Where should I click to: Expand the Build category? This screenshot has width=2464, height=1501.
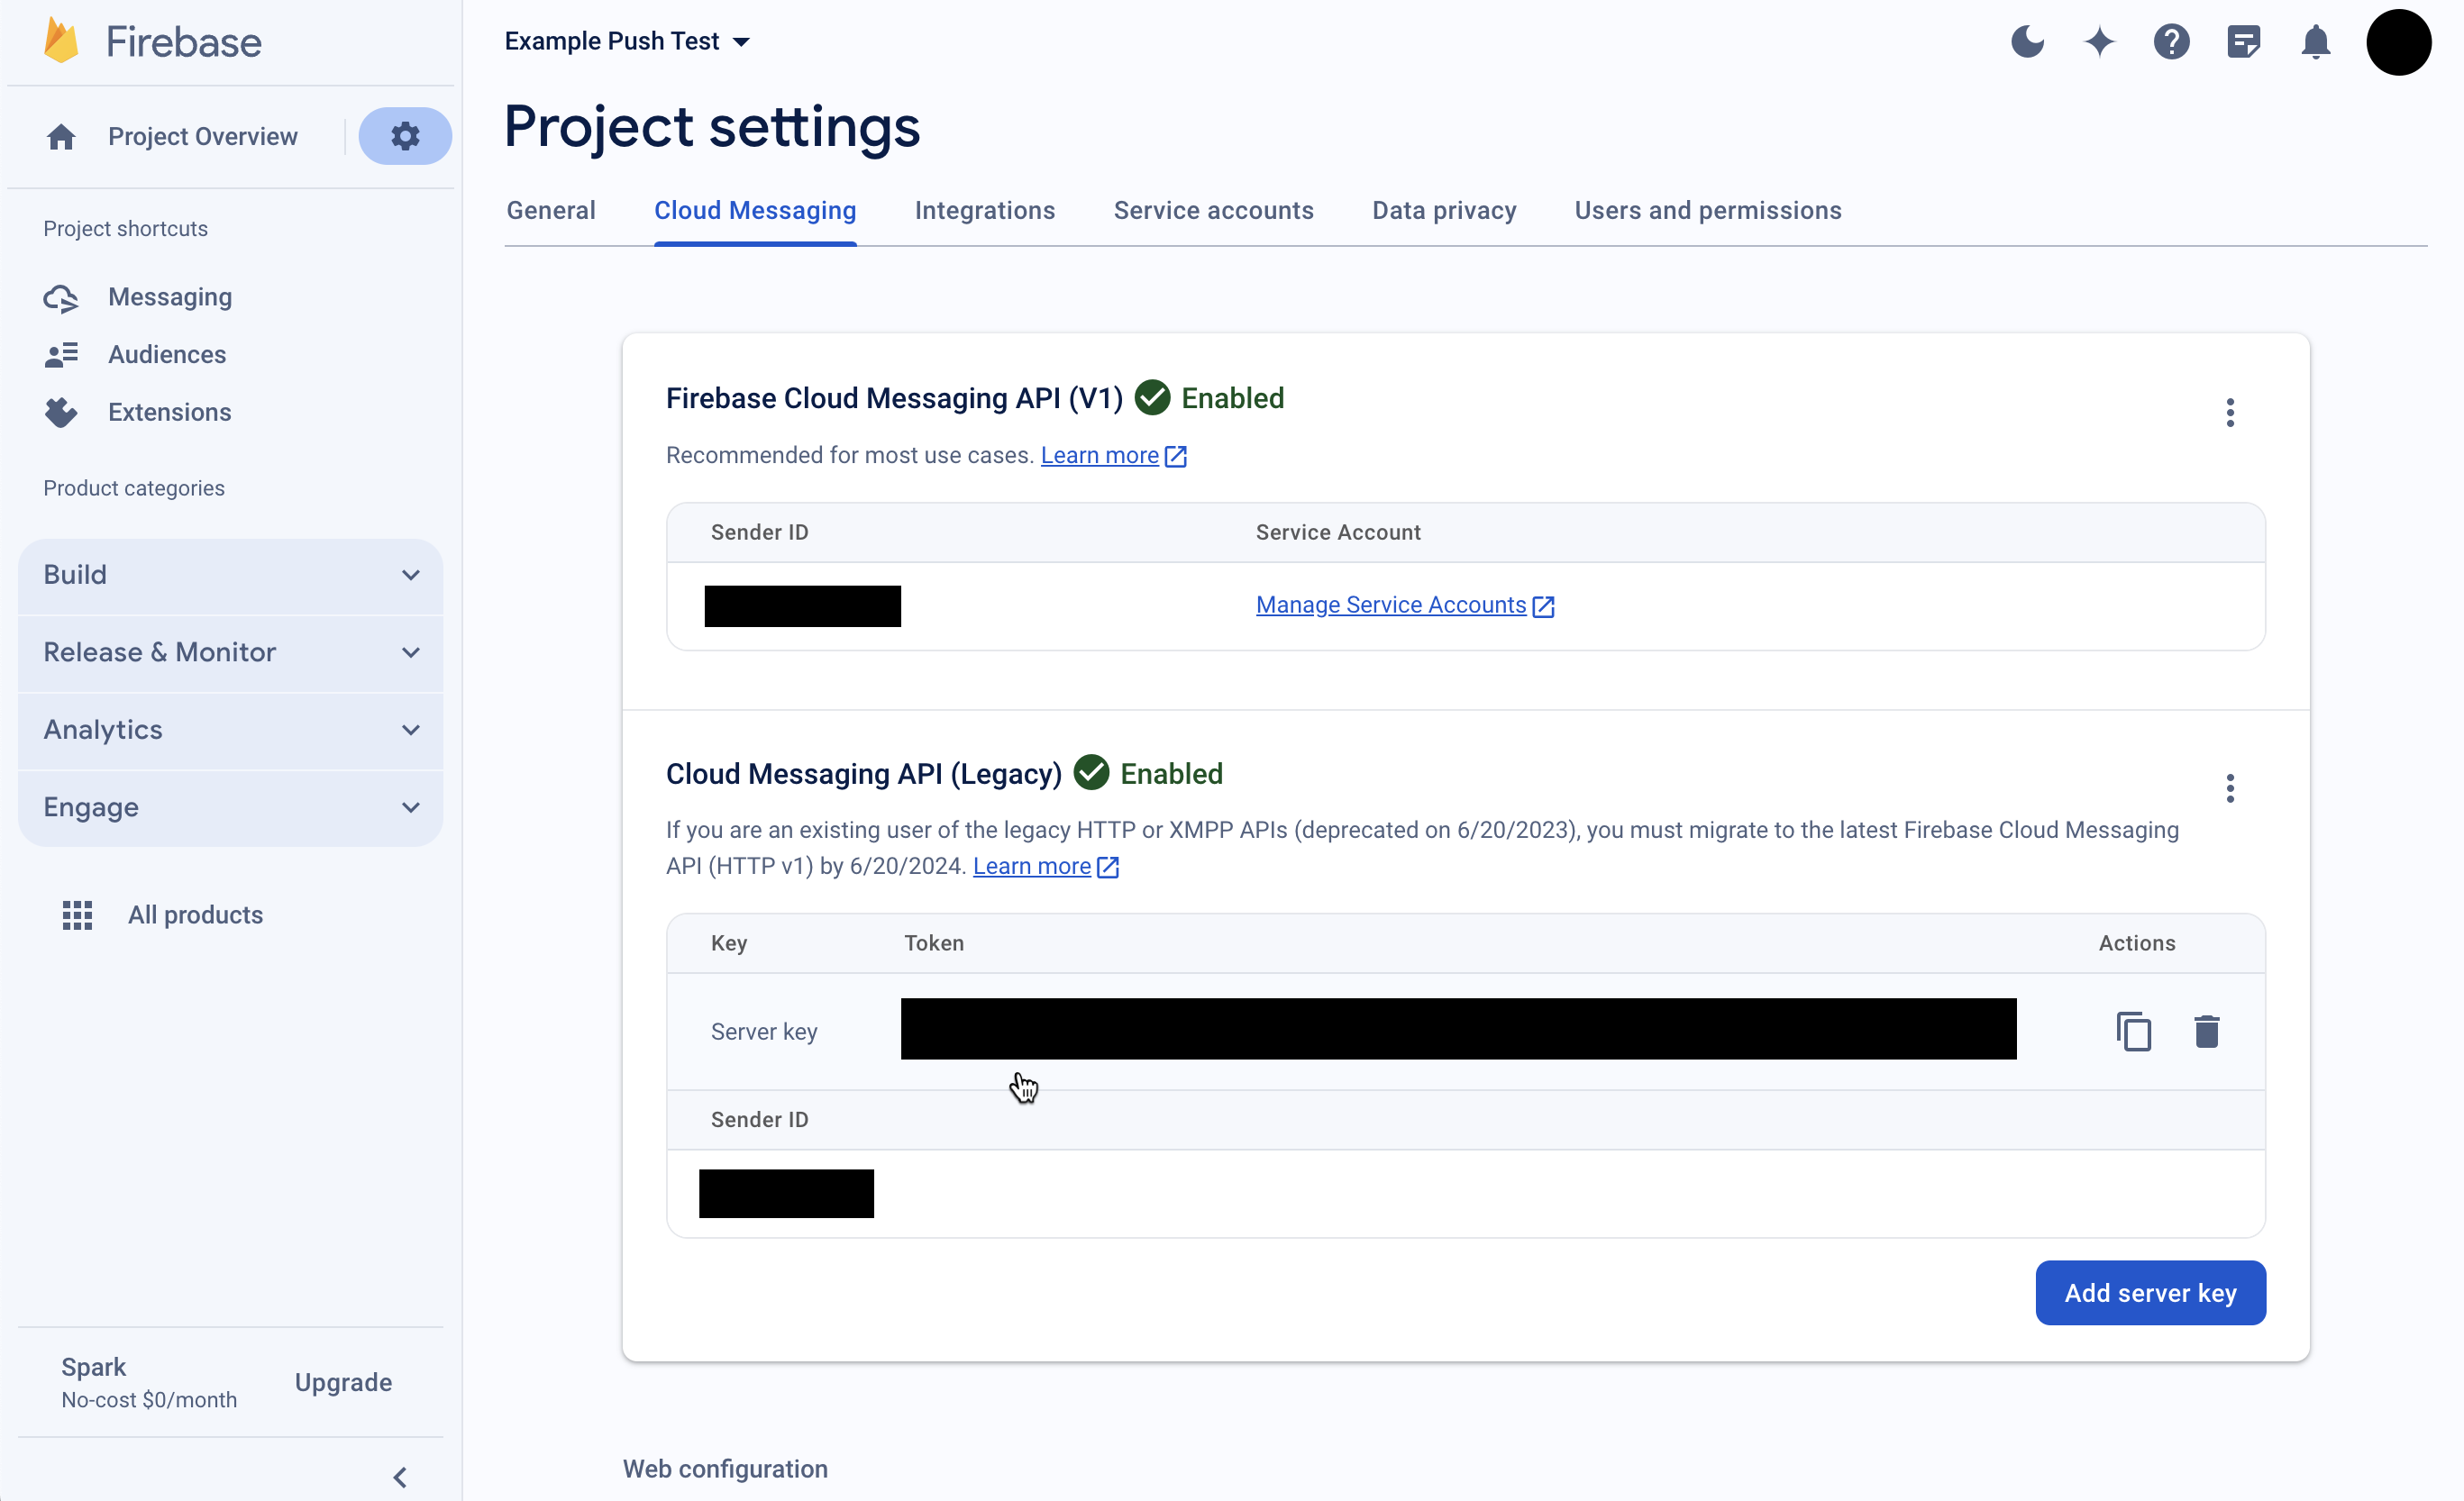[230, 575]
